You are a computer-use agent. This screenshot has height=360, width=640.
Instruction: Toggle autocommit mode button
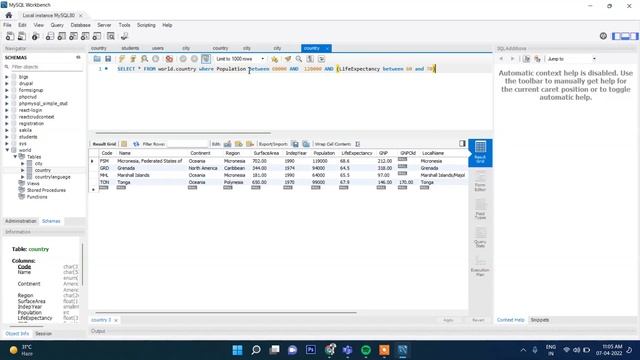[x=206, y=59]
